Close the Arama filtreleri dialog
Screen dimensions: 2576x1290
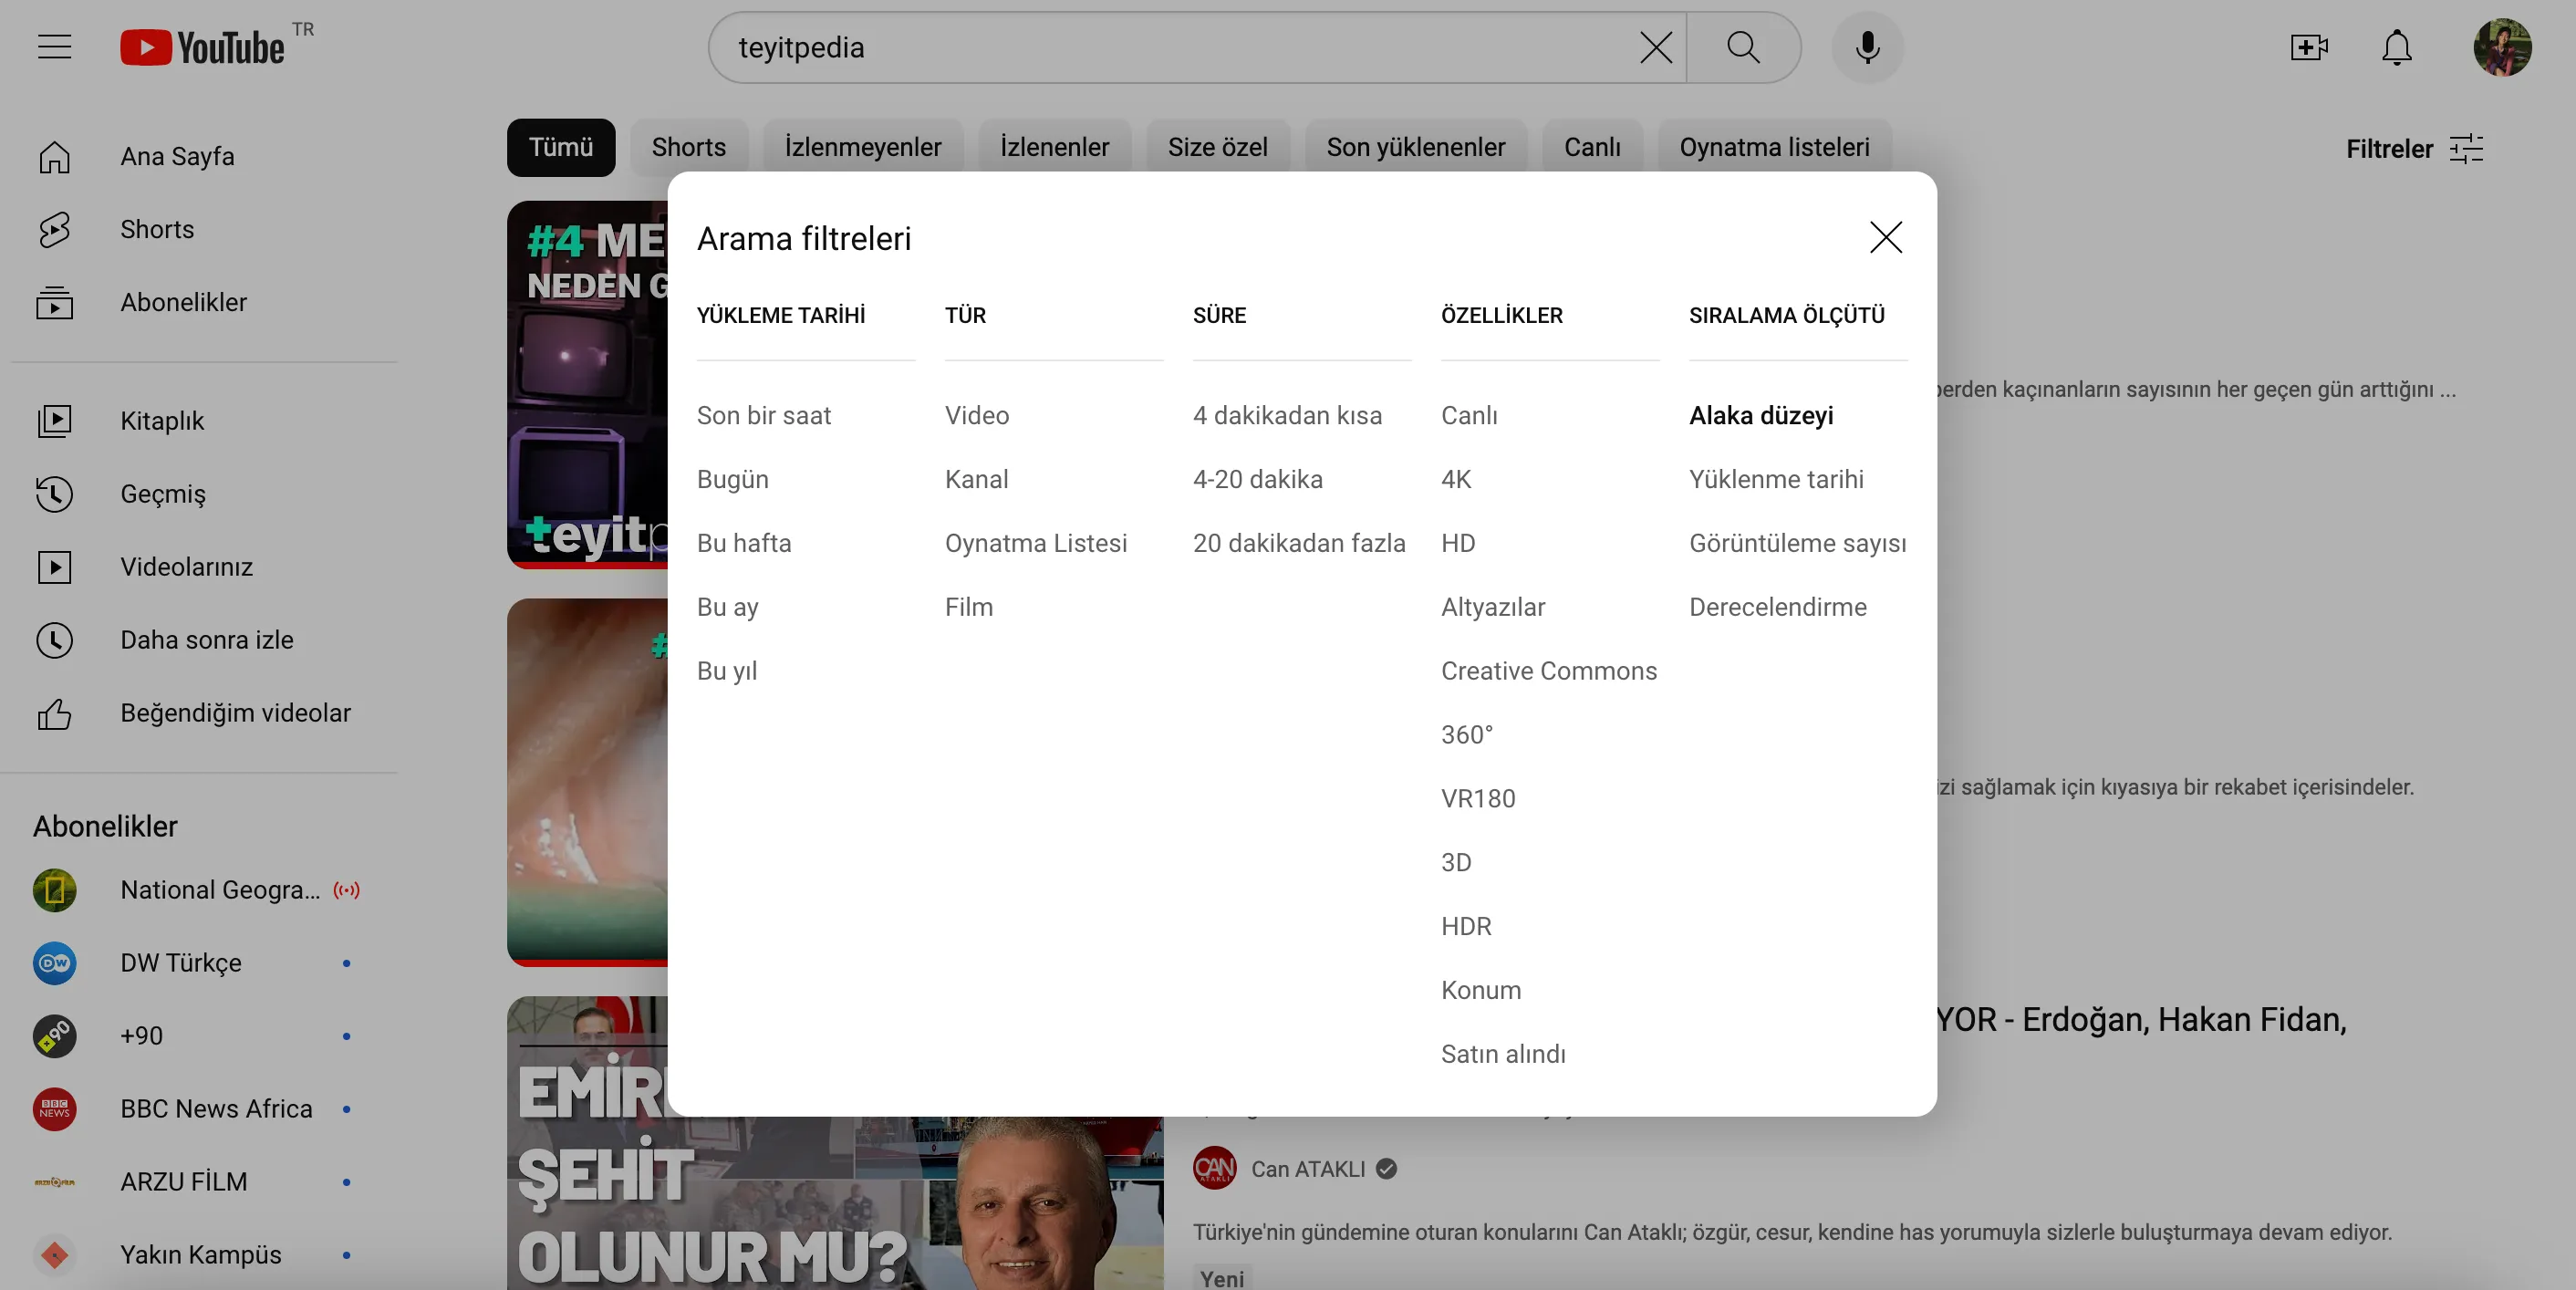(x=1885, y=237)
